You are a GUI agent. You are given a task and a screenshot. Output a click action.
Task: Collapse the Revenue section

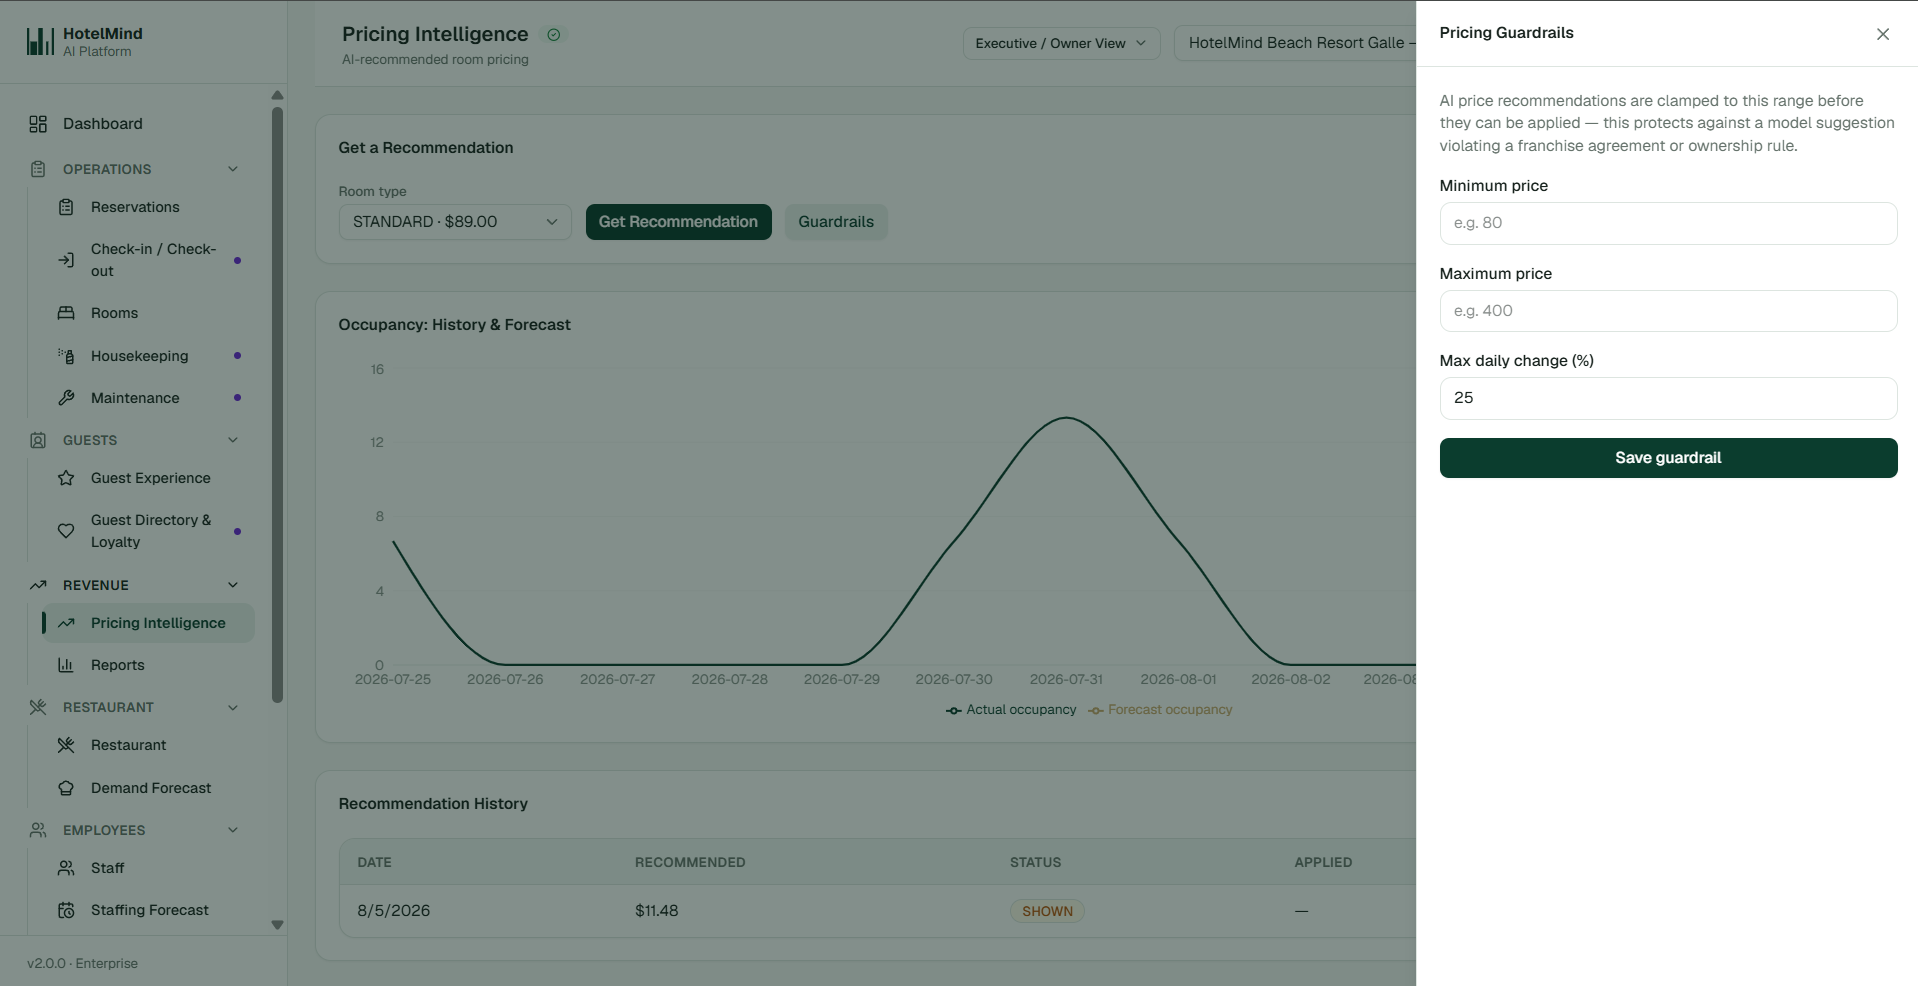coord(233,585)
